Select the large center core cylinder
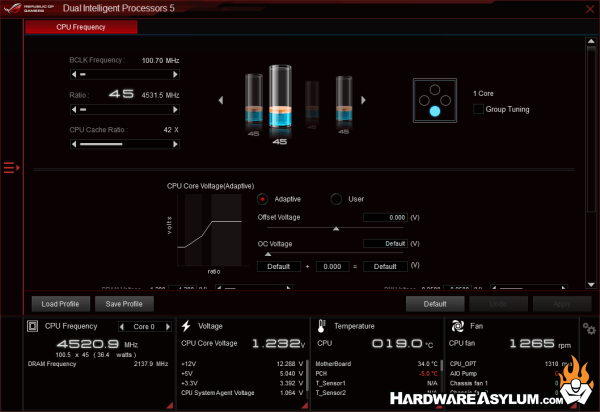 280,98
